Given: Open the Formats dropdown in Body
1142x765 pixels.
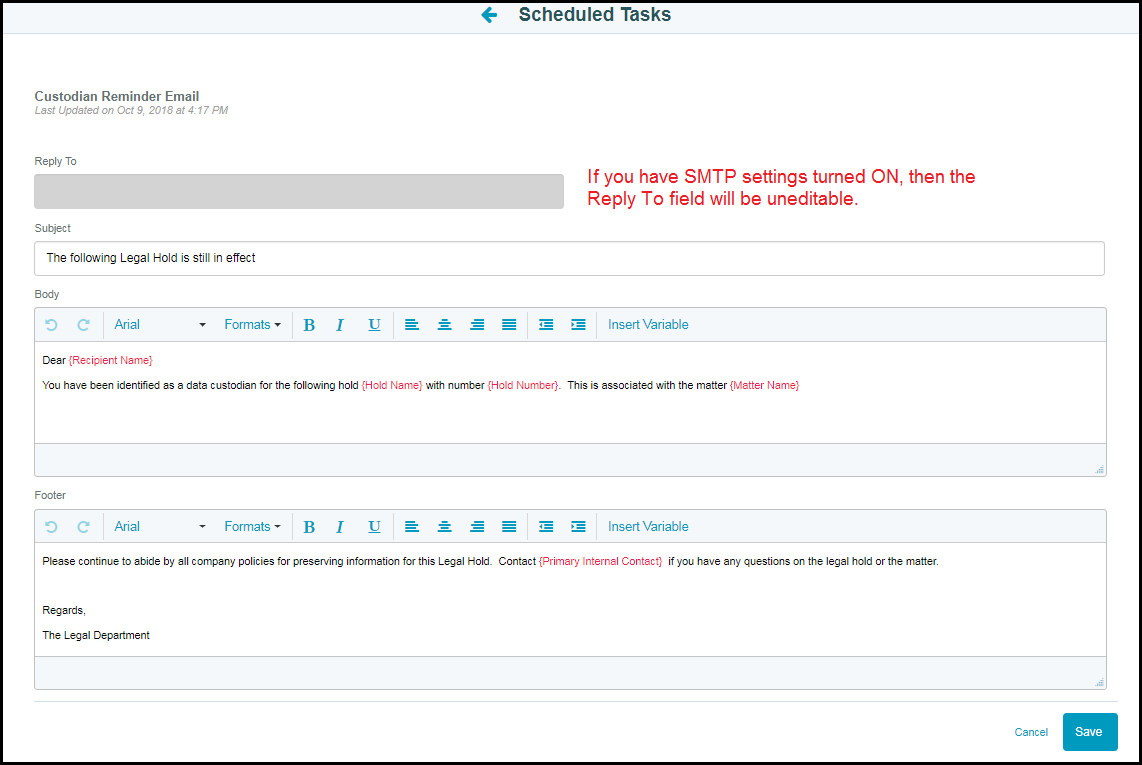Looking at the screenshot, I should click(x=252, y=325).
